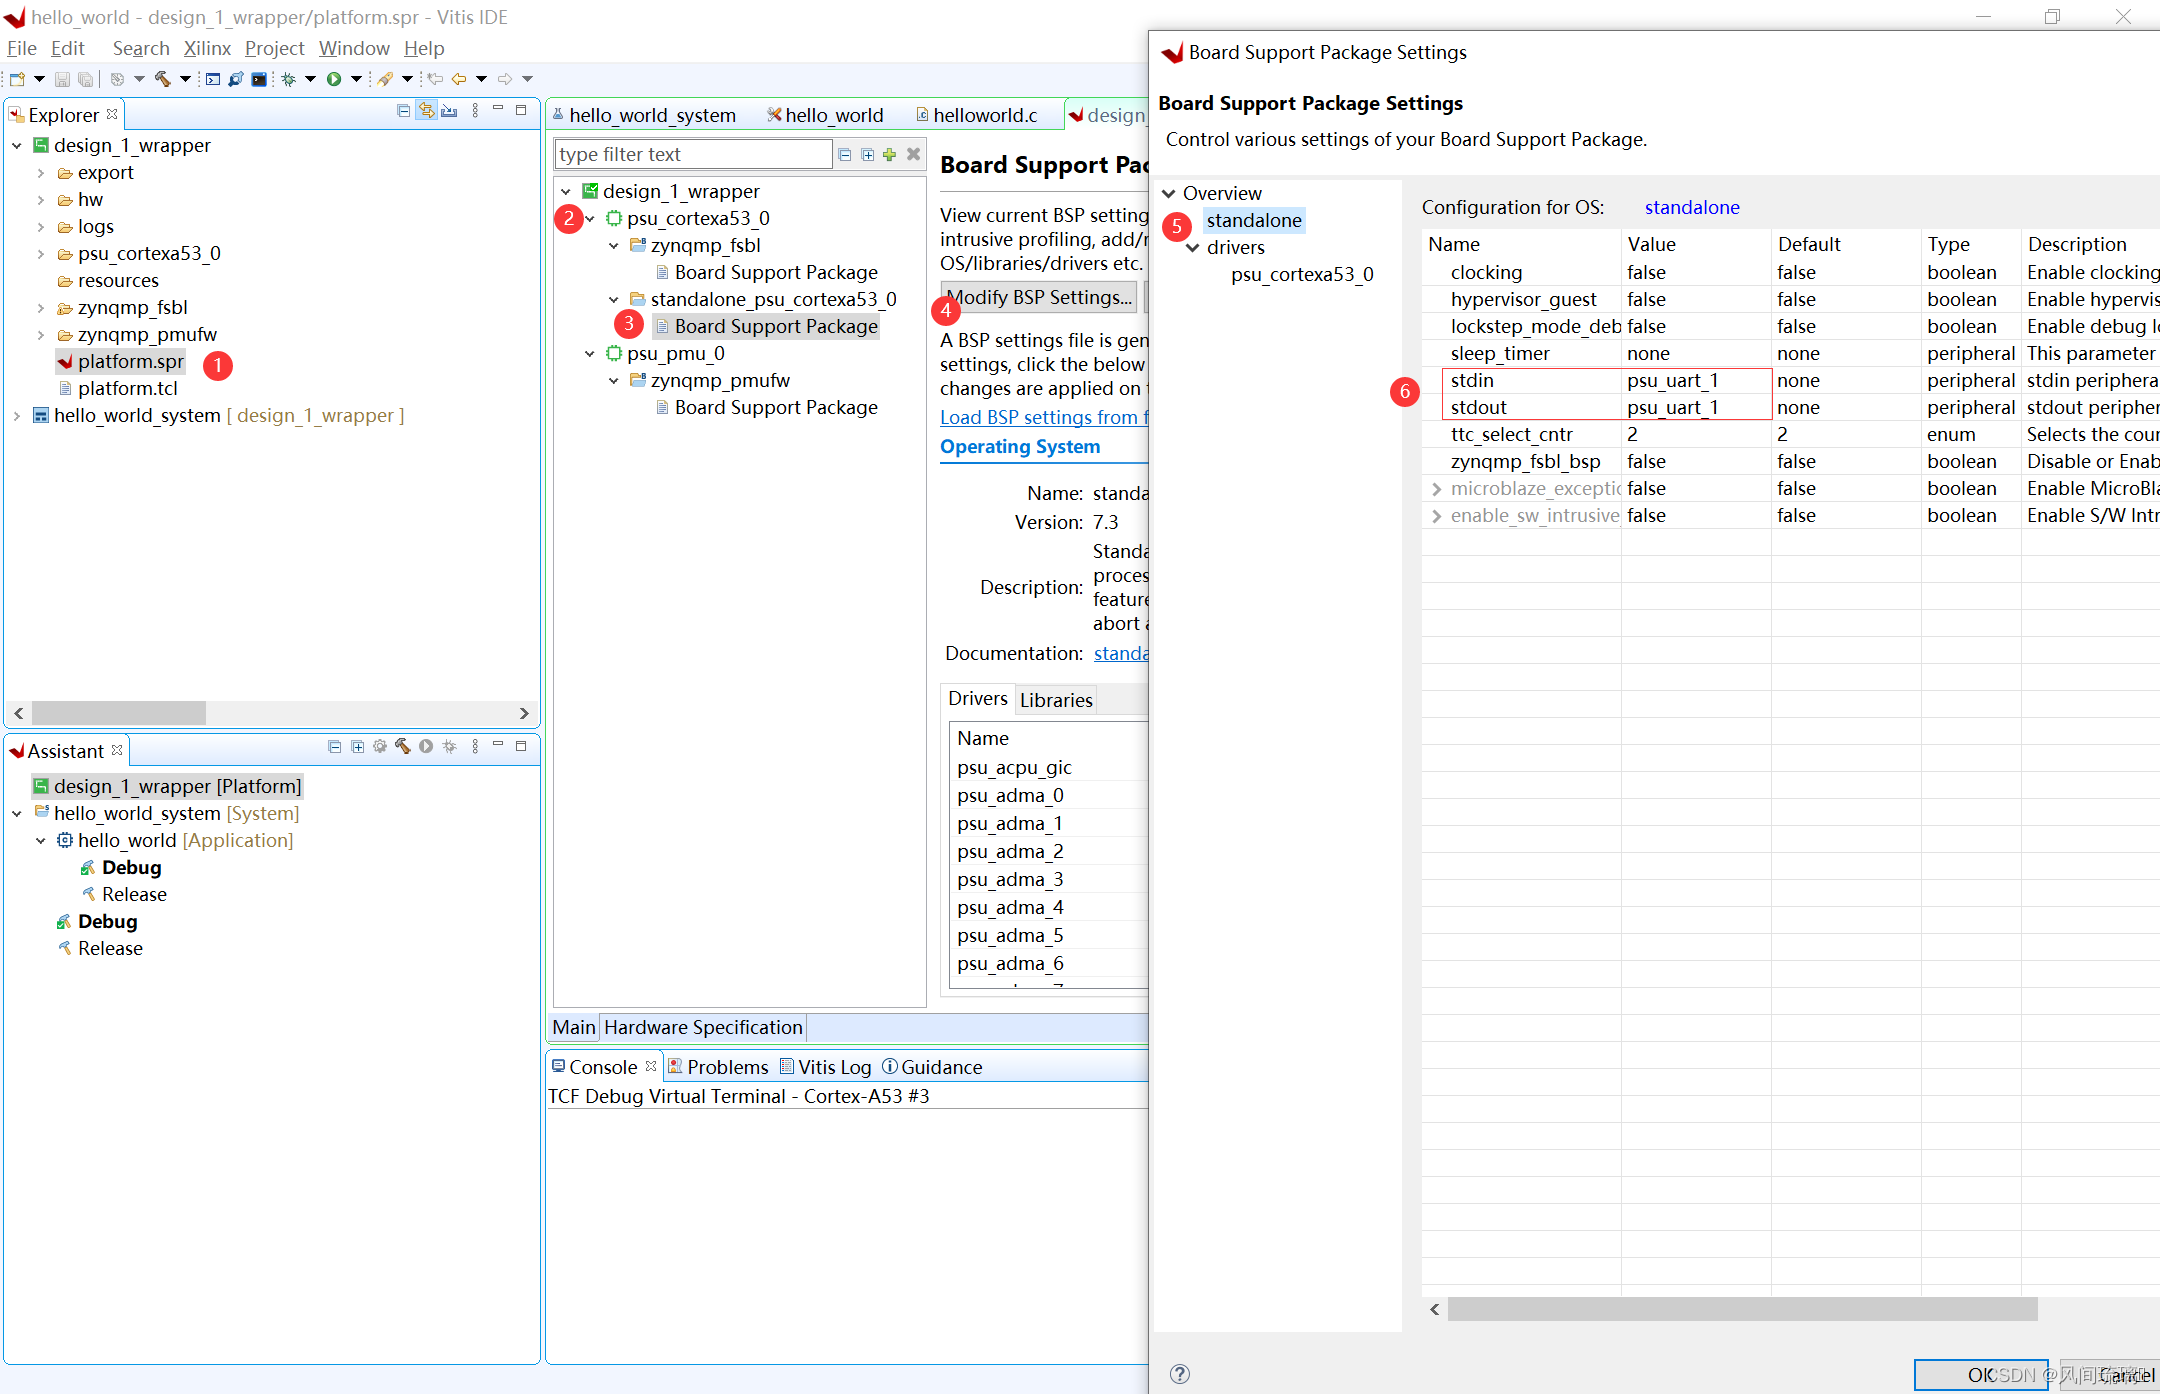The width and height of the screenshot is (2160, 1394).
Task: Click the Modify BSP Settings button
Action: [x=1039, y=297]
